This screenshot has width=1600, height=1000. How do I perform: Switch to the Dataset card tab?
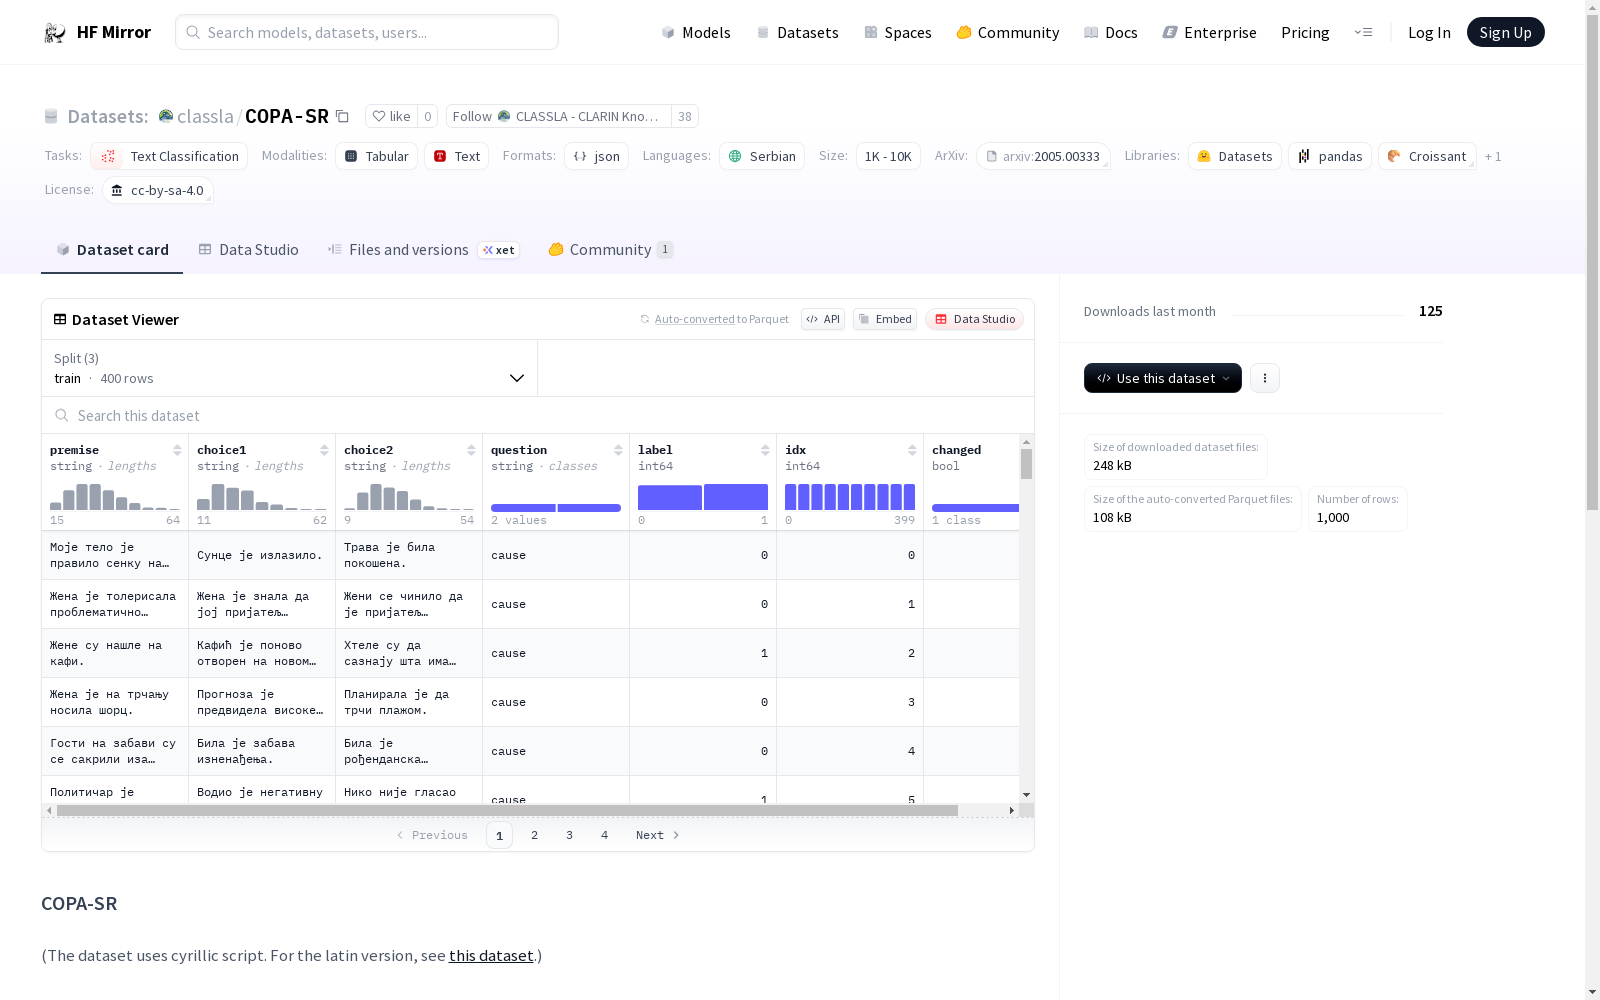point(112,250)
